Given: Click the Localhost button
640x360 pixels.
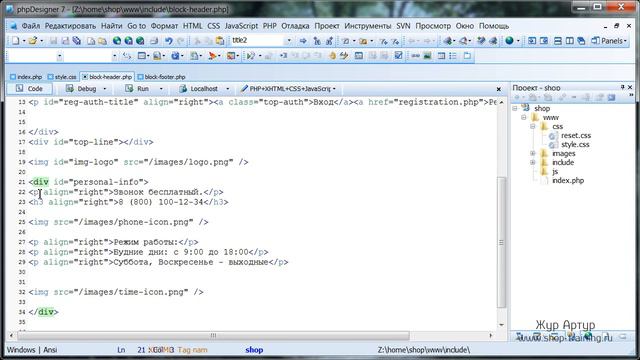Looking at the screenshot, I should (199, 89).
